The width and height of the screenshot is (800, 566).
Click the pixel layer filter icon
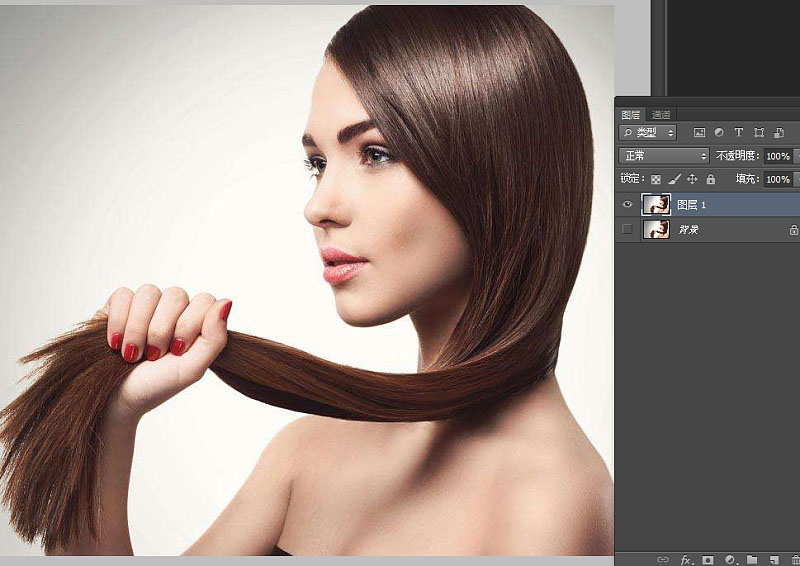tap(699, 132)
